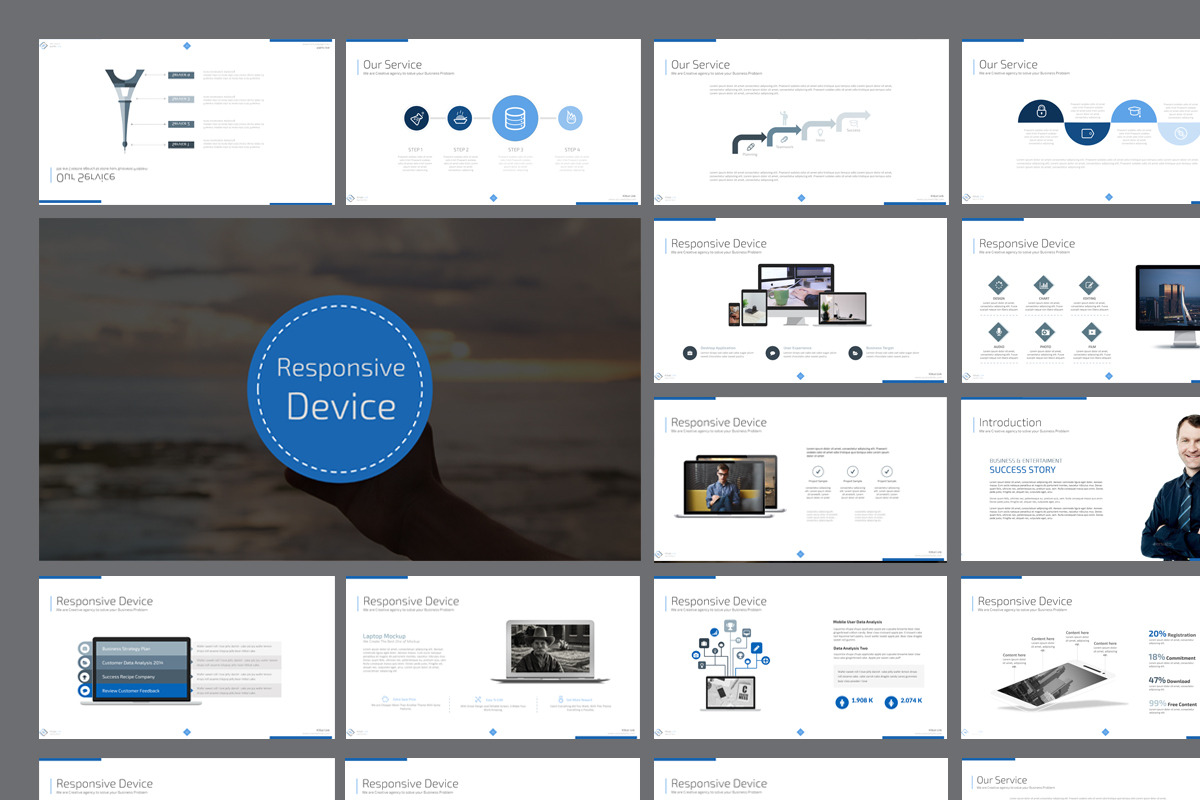Screen dimensions: 1200x800
Task: Click the STEP 3 label
Action: coord(515,149)
